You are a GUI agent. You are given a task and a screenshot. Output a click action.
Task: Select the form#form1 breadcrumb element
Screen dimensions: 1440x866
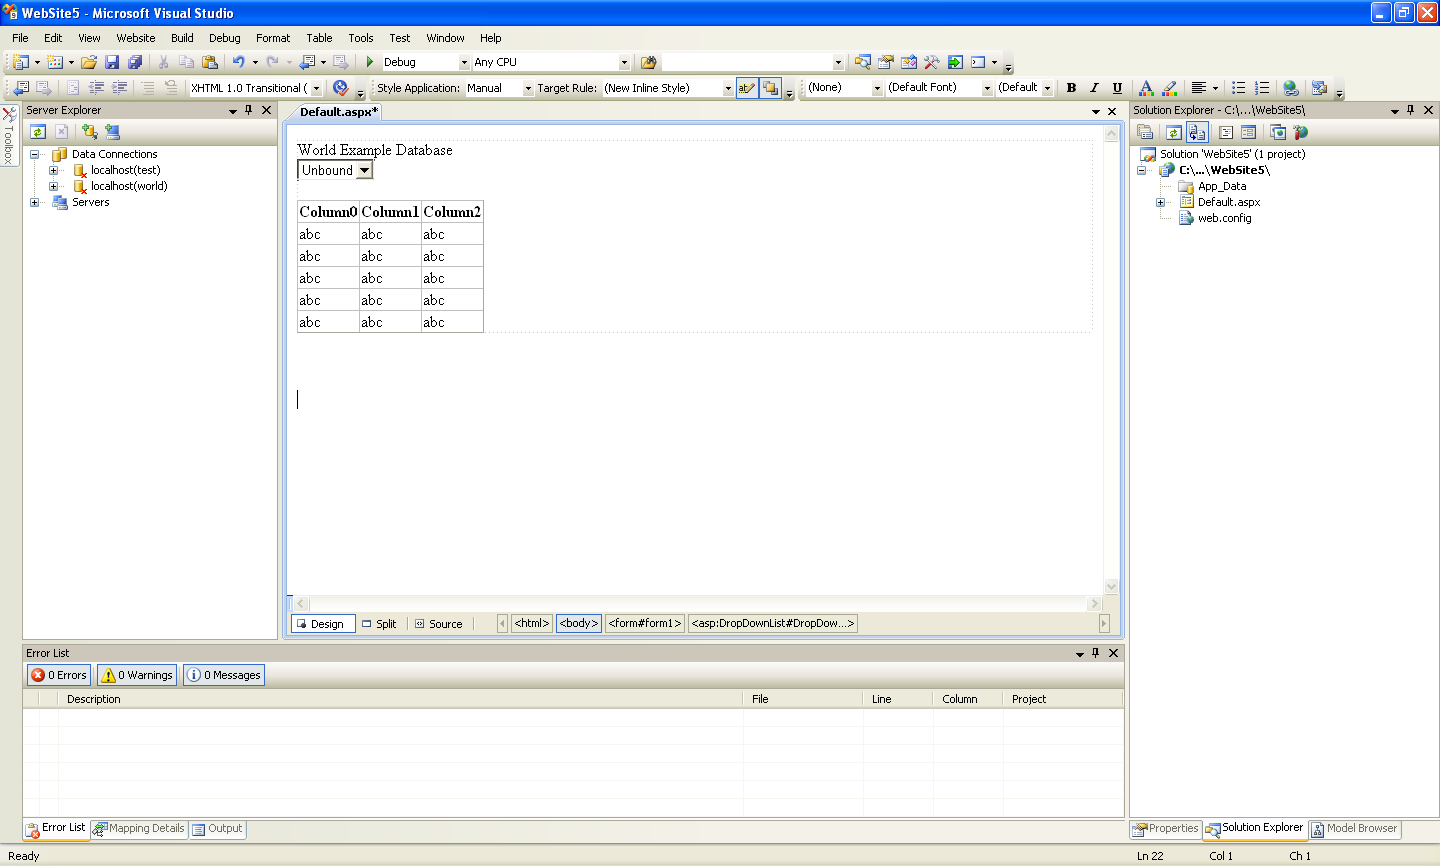click(x=644, y=623)
